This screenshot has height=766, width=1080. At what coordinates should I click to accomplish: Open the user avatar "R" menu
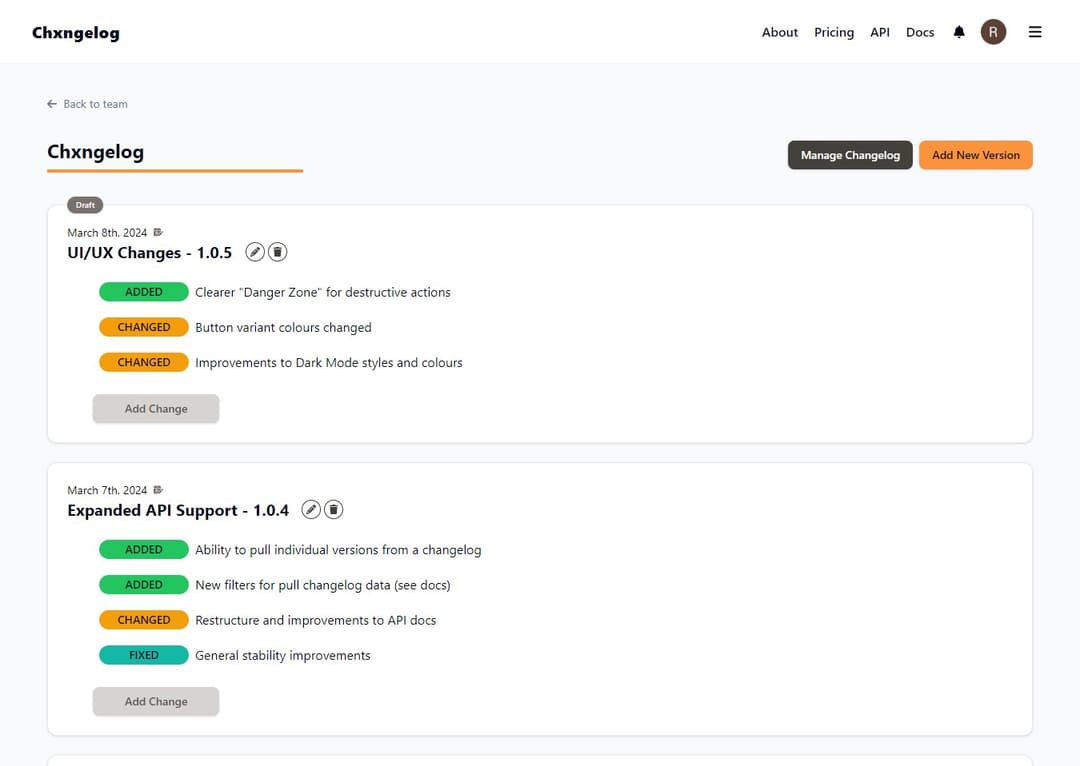[993, 32]
